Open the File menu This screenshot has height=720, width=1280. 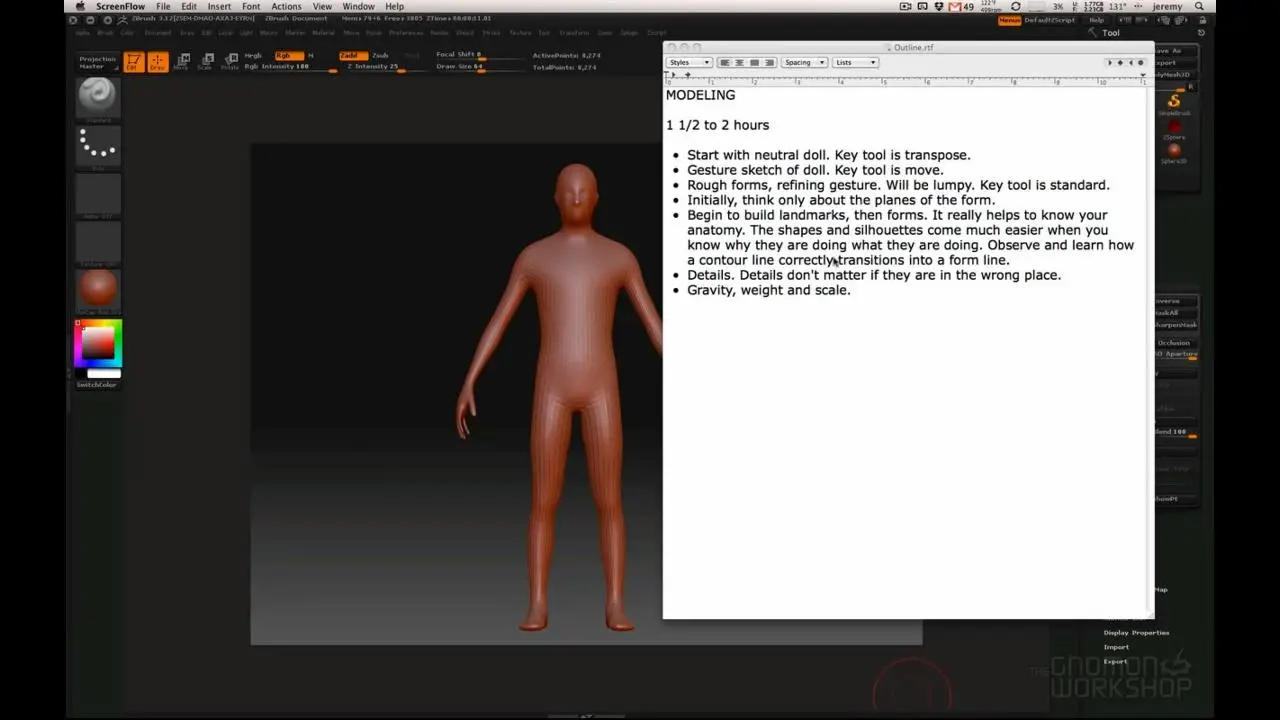click(x=163, y=6)
